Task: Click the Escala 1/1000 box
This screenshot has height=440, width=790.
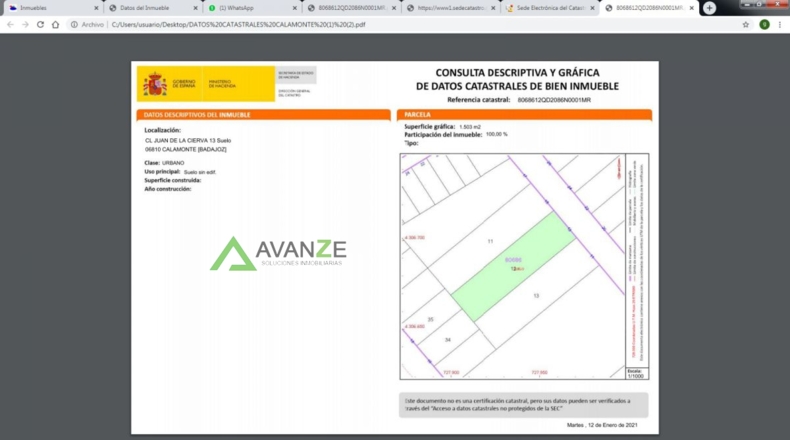Action: (x=637, y=373)
